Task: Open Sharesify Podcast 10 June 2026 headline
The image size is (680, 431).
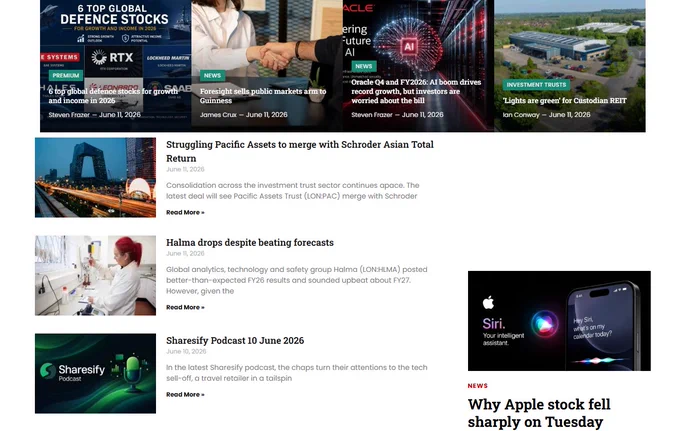Action: [235, 340]
